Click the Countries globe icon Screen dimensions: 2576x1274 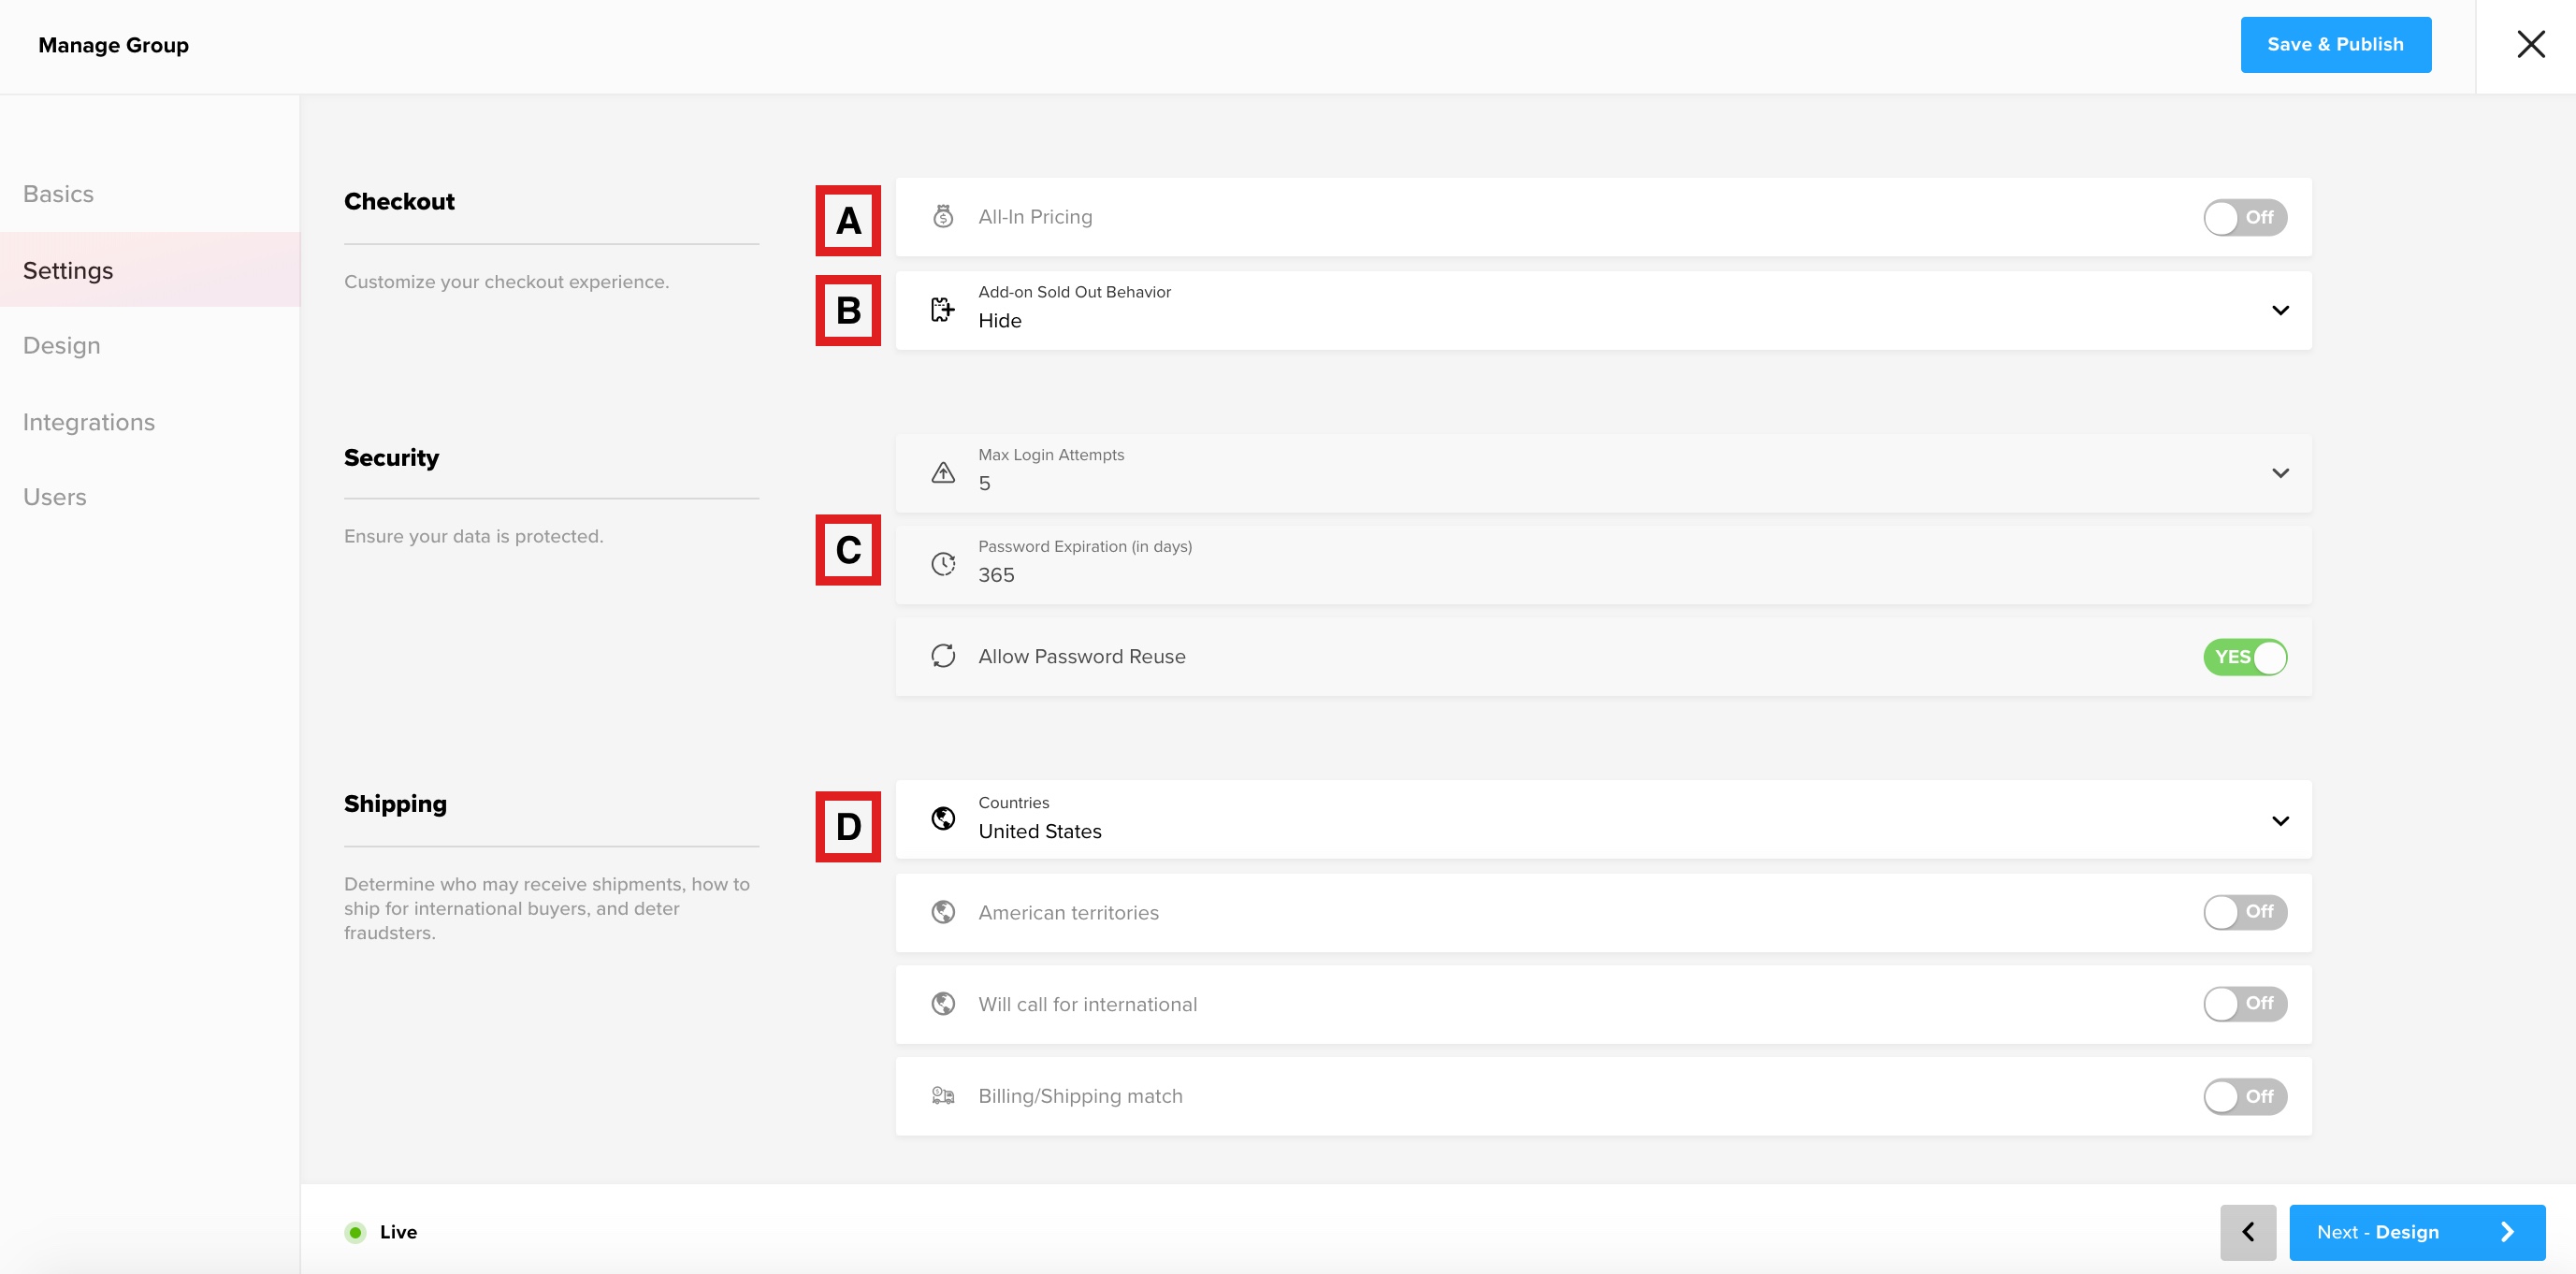pos(943,819)
